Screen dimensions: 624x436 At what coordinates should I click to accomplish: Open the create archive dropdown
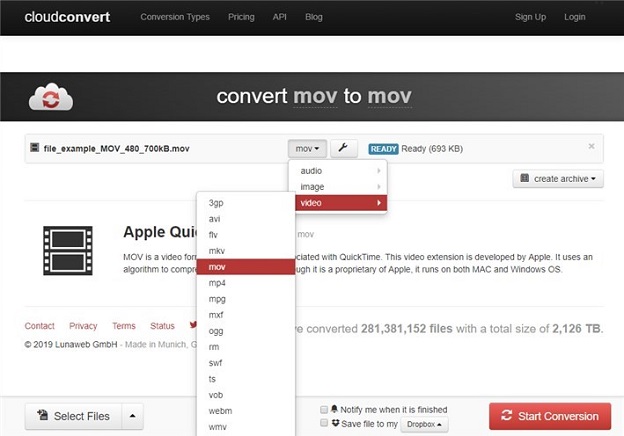click(x=558, y=179)
